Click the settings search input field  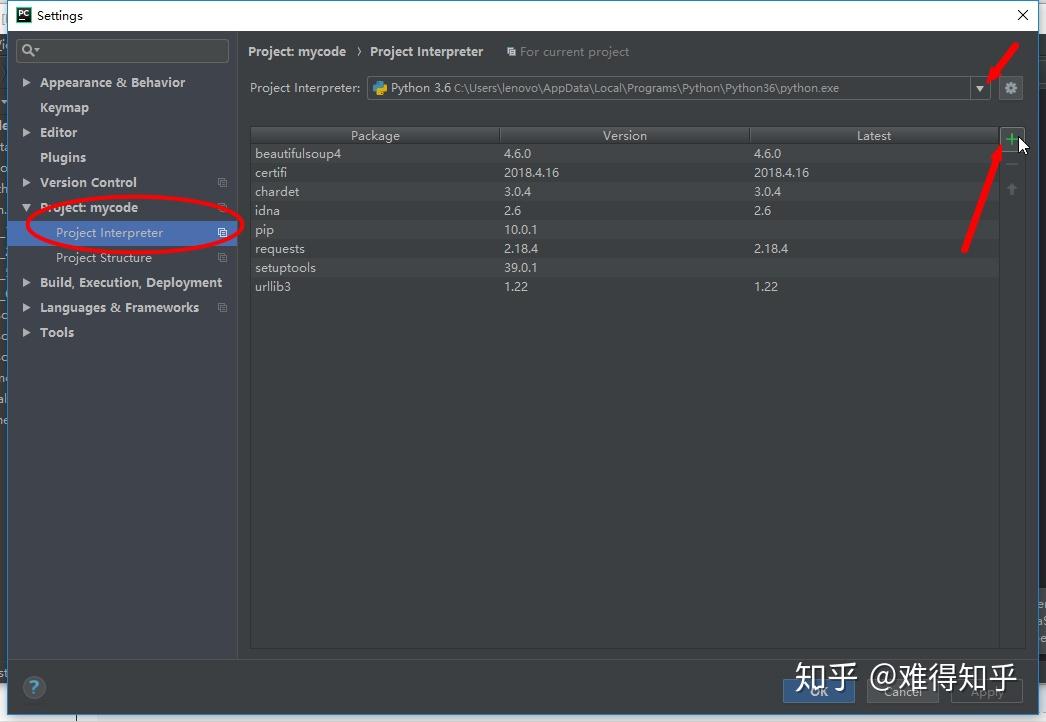pyautogui.click(x=123, y=51)
